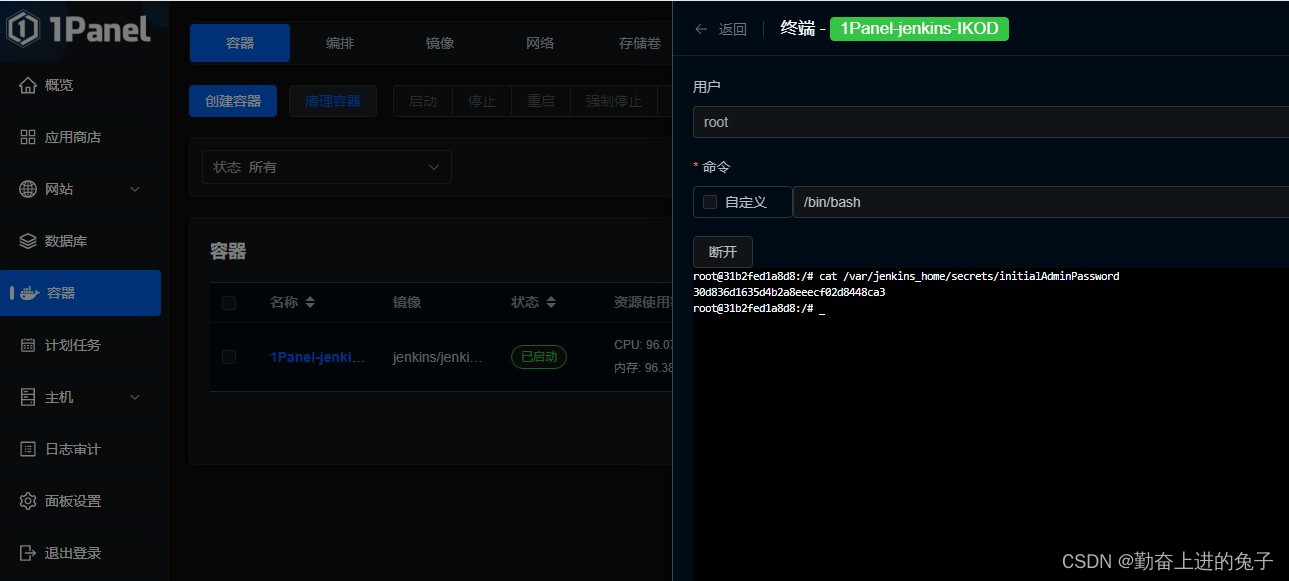This screenshot has width=1289, height=581.
Task: Click the /bin/bash command field
Action: [1041, 202]
